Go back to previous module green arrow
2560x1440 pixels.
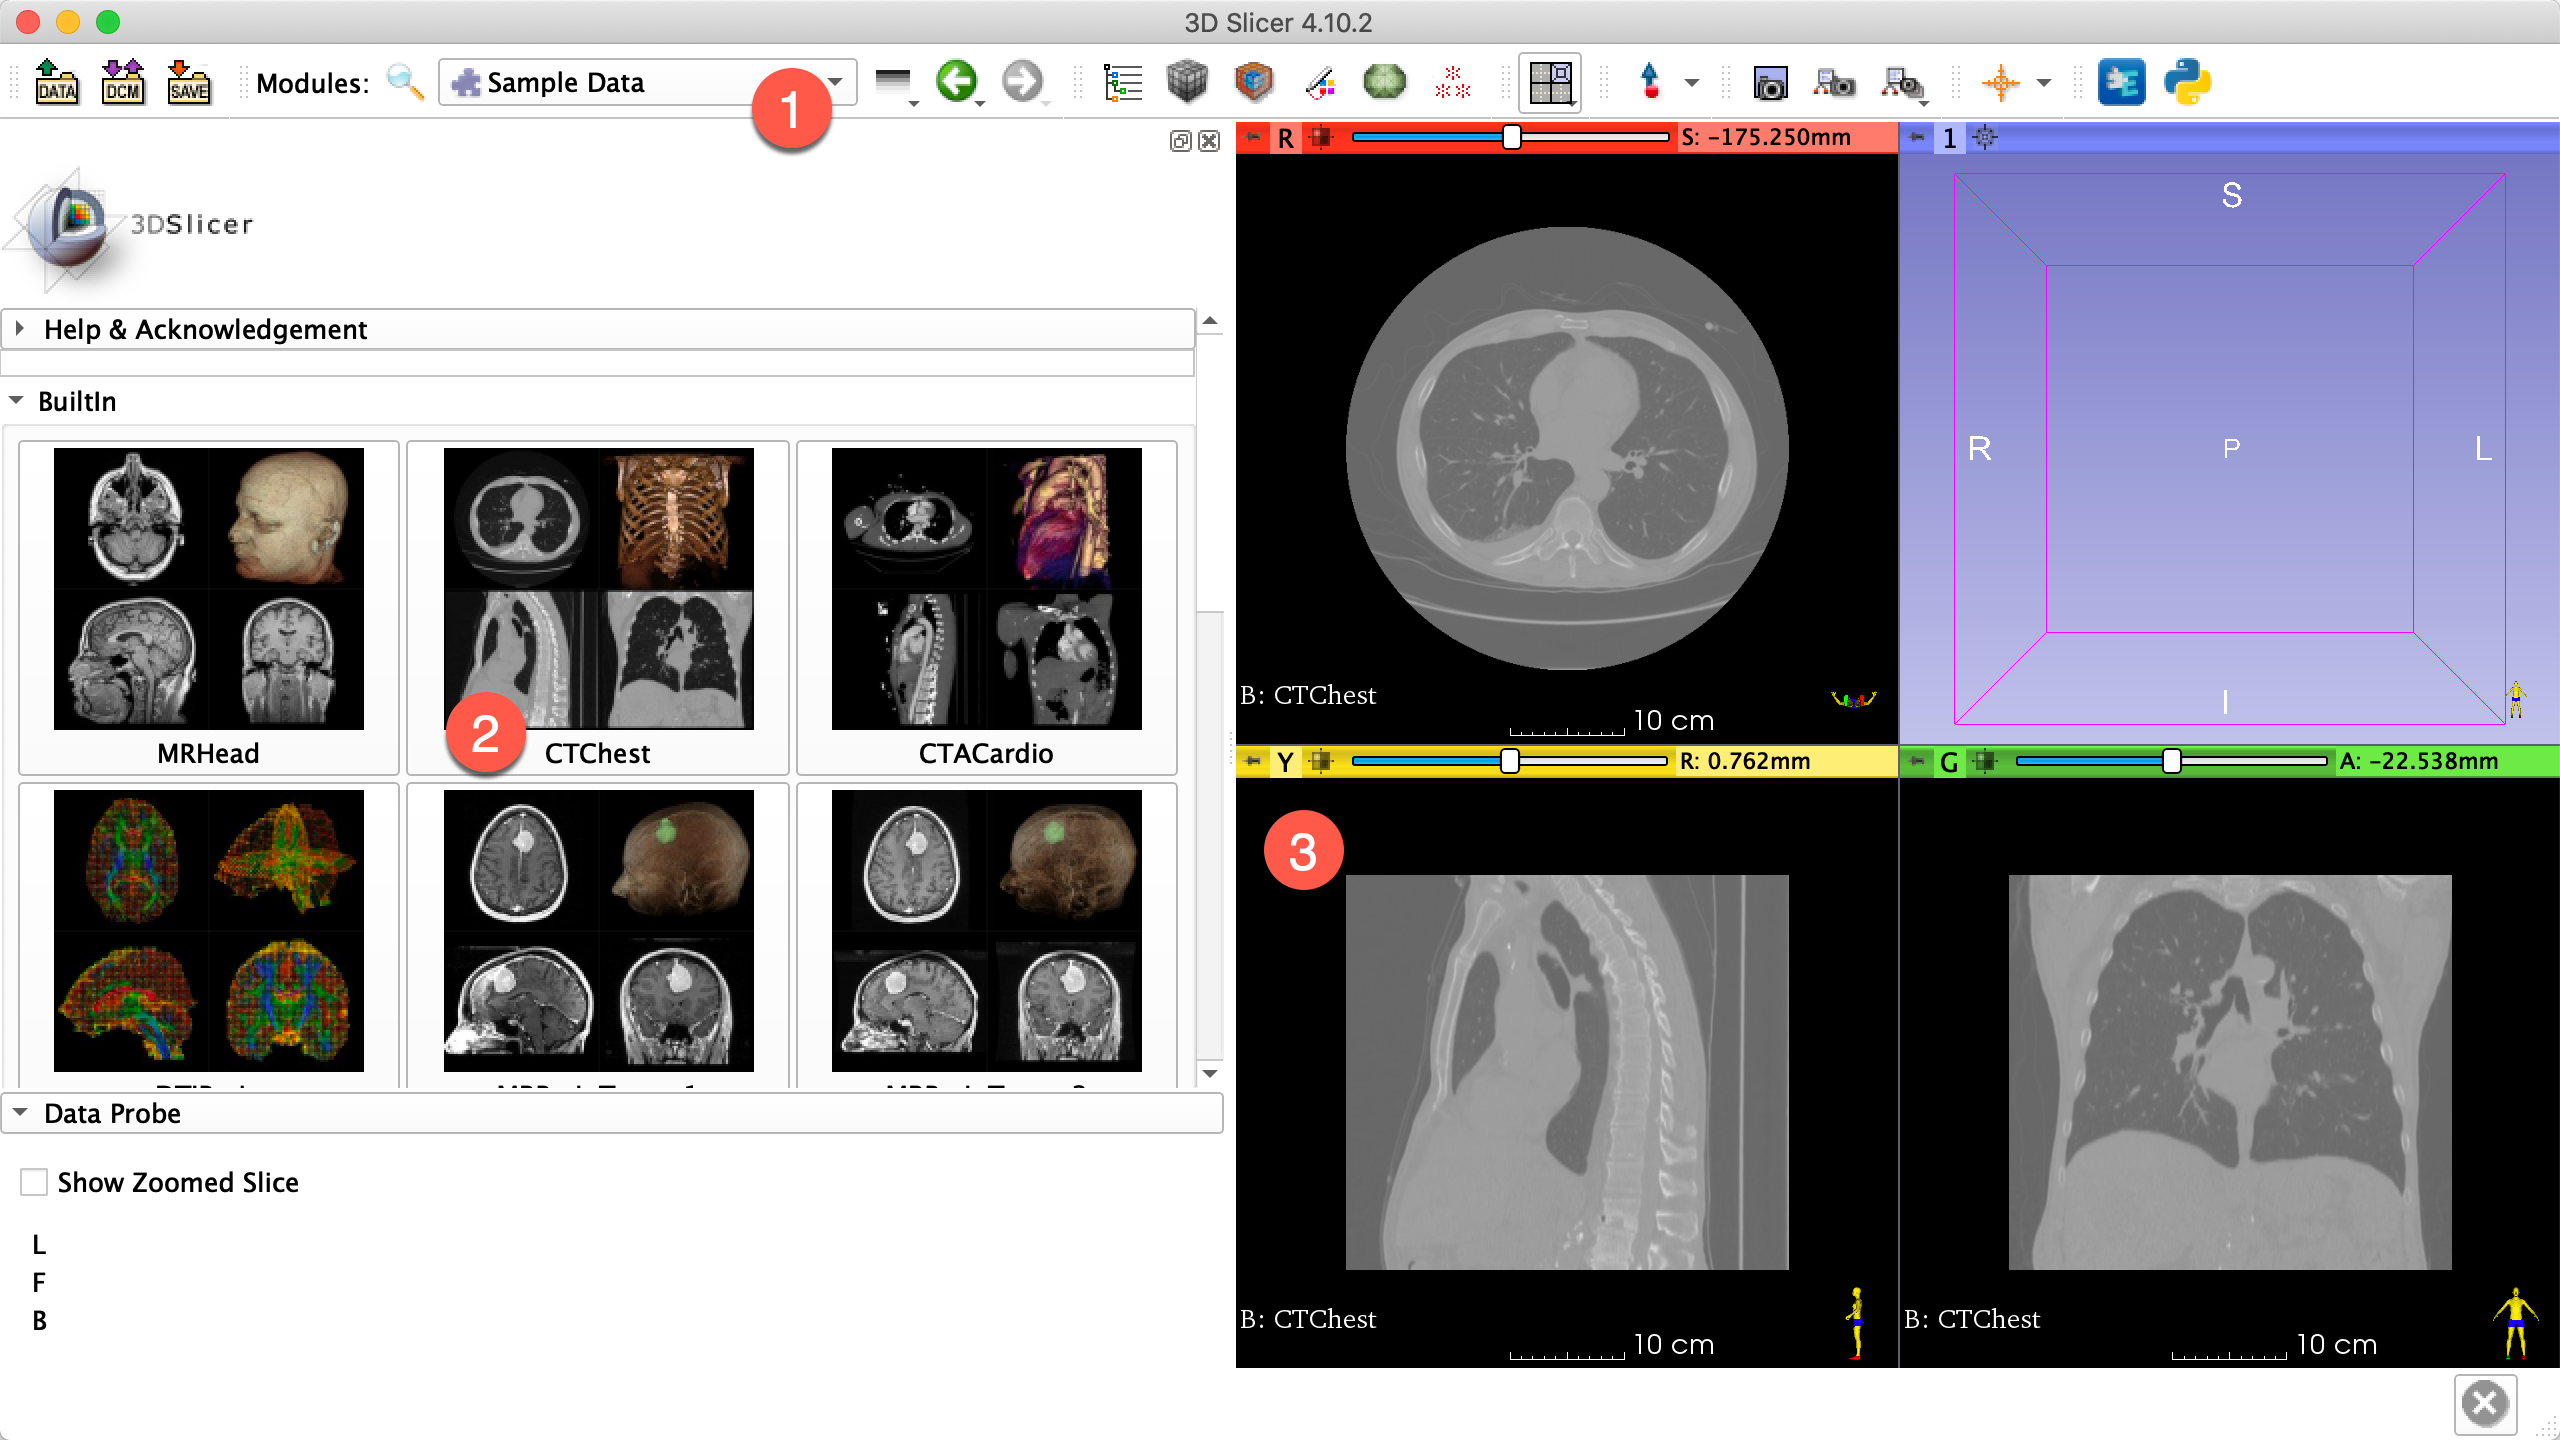[x=958, y=82]
